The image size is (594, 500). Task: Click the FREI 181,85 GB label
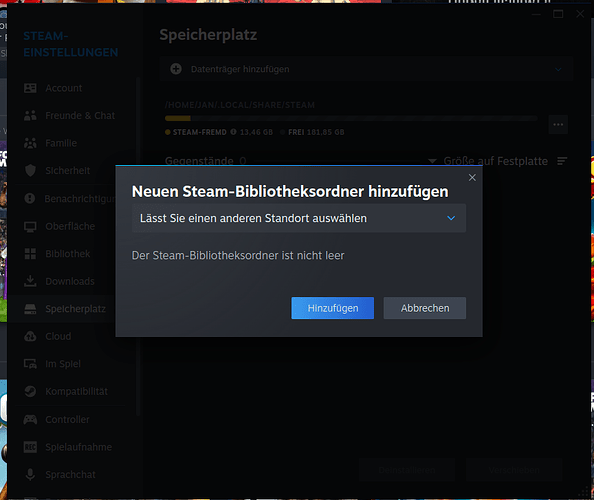tap(316, 132)
